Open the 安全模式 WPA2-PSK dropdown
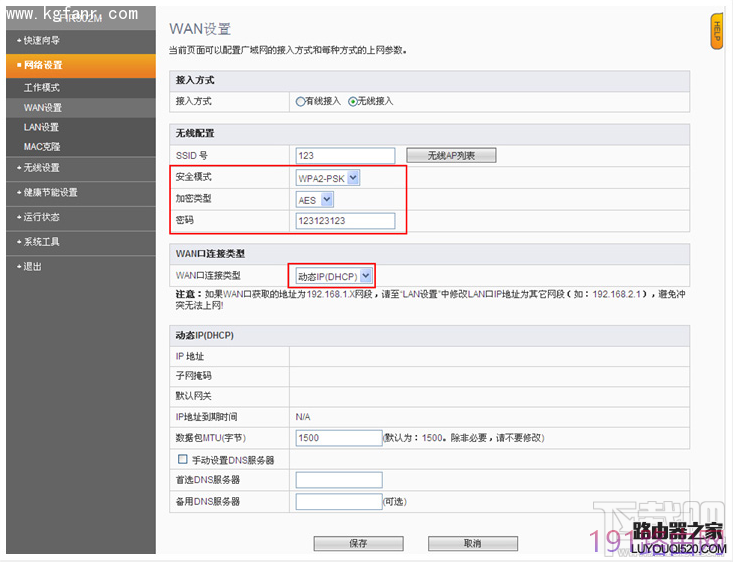The height and width of the screenshot is (562, 733). pos(328,178)
